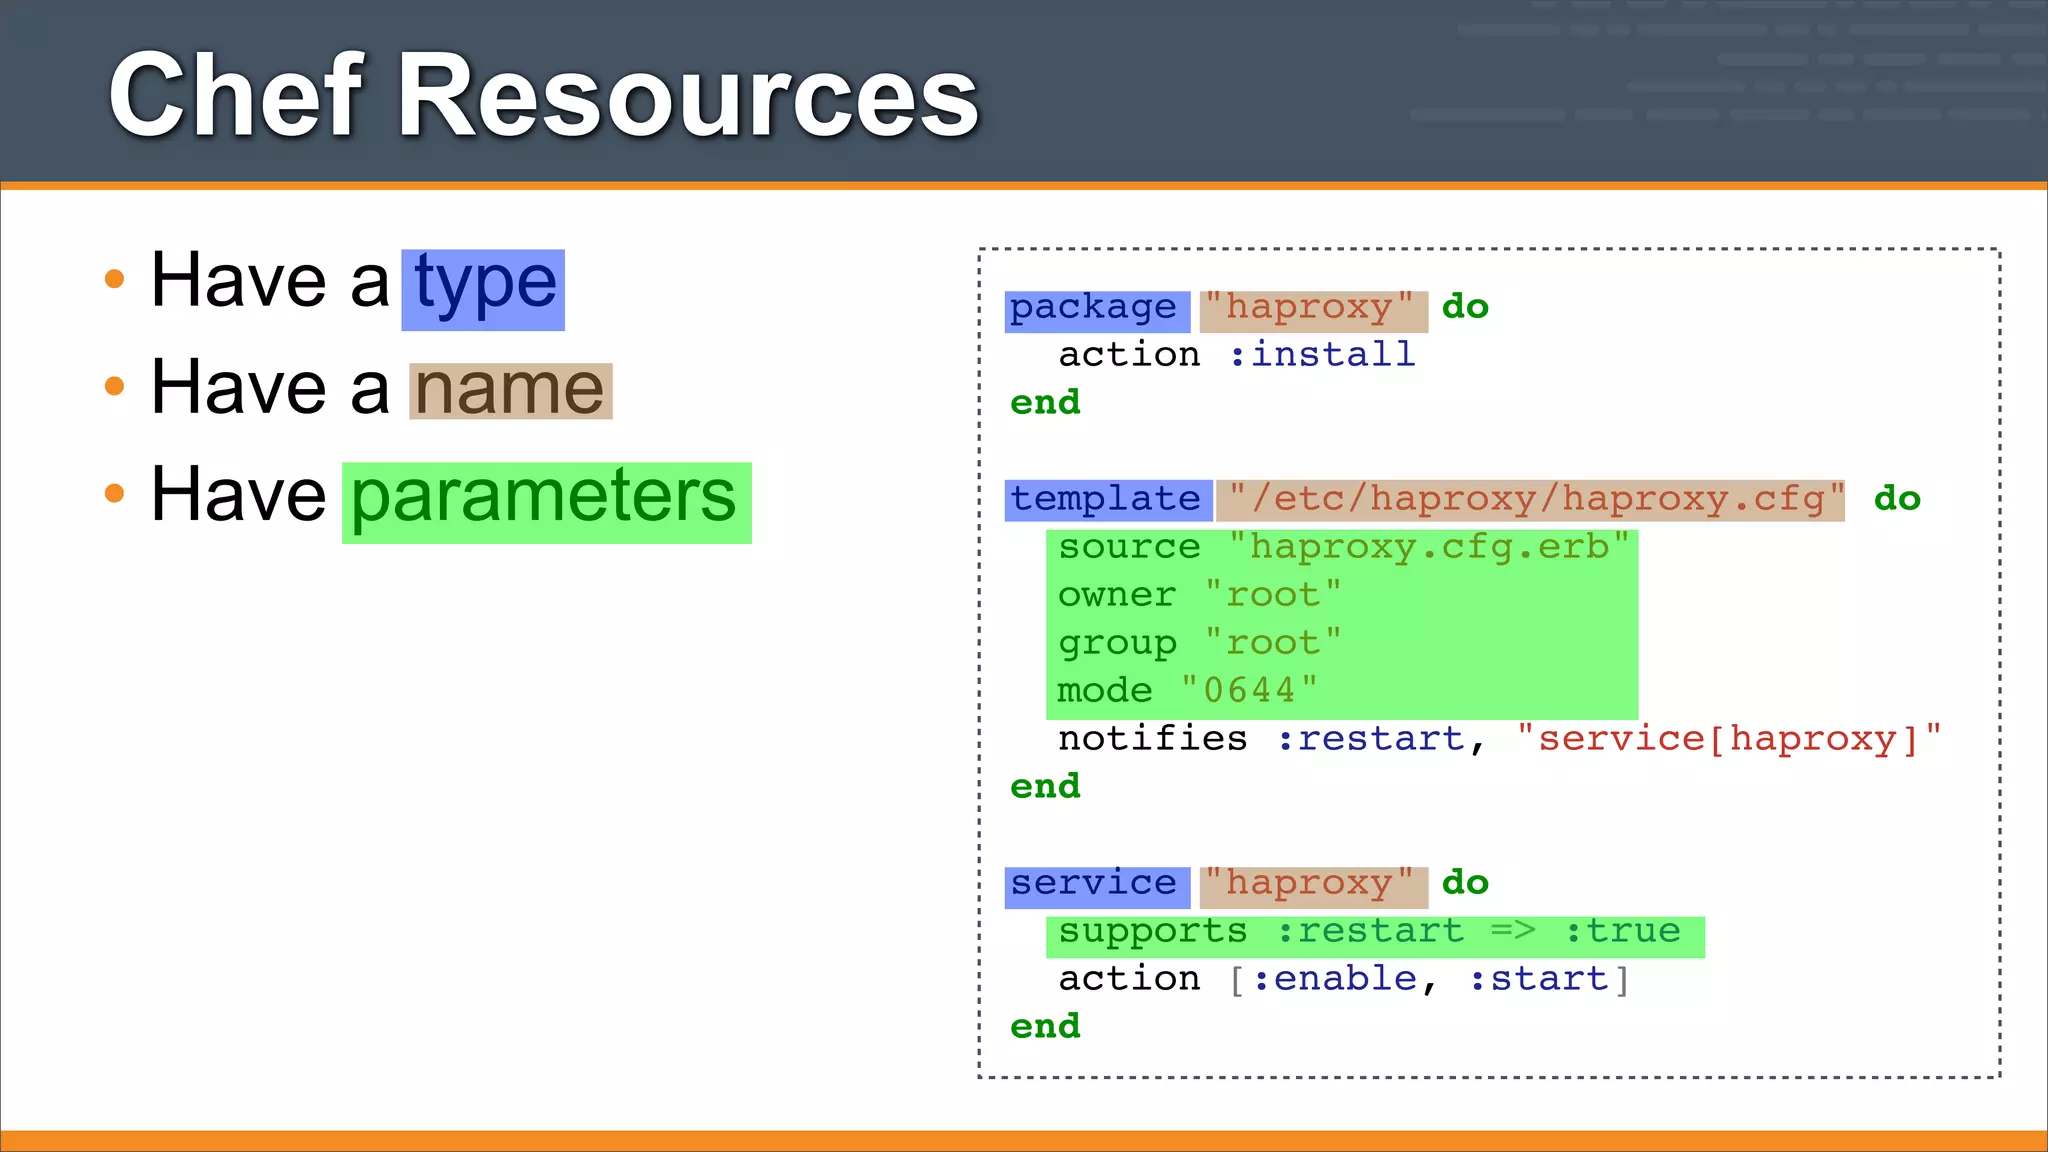Click 'end' closing the template block
The height and width of the screenshot is (1152, 2048).
[1045, 786]
